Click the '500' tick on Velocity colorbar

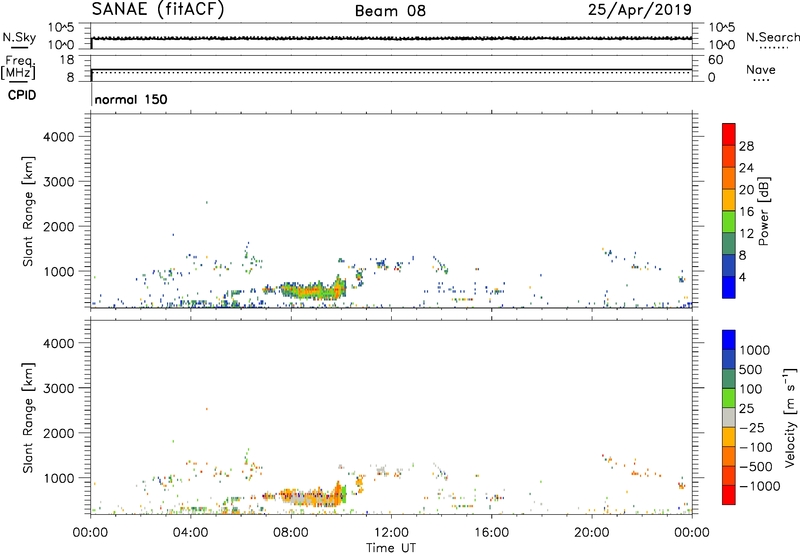pyautogui.click(x=751, y=369)
